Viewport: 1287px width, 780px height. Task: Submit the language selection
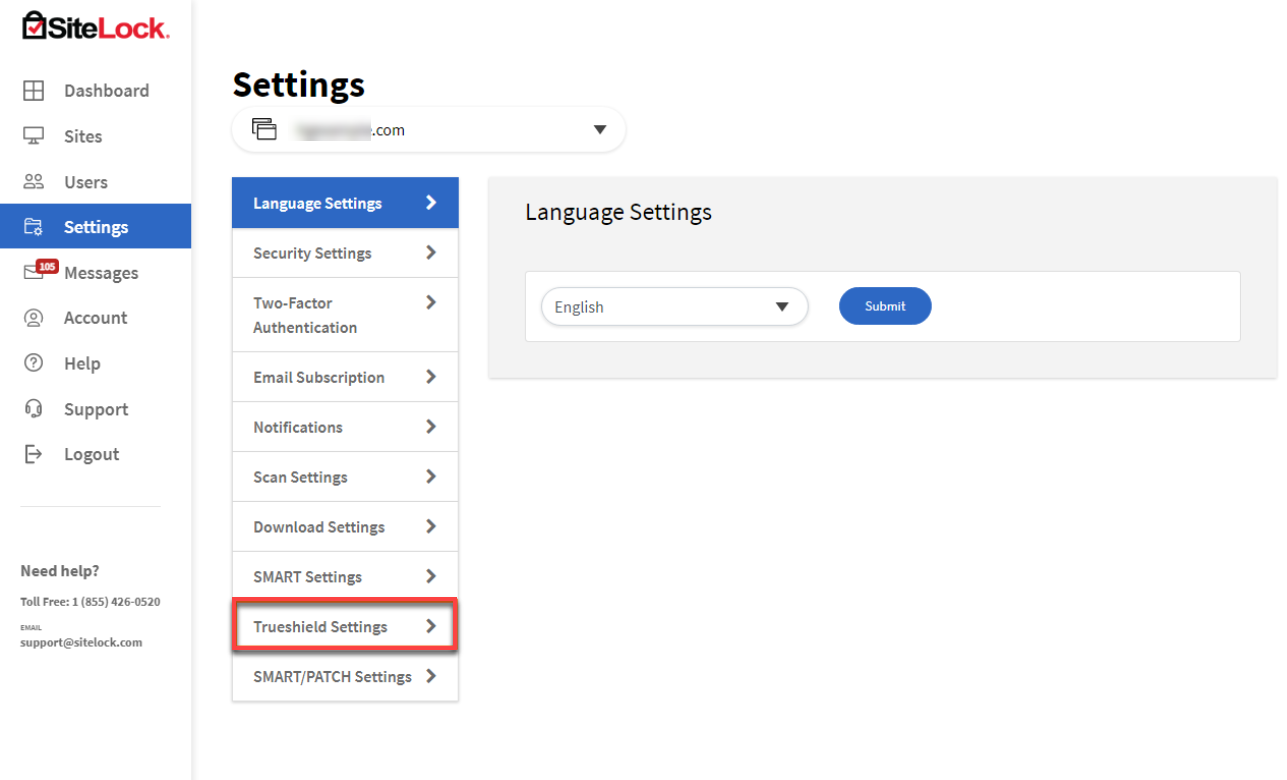tap(884, 306)
